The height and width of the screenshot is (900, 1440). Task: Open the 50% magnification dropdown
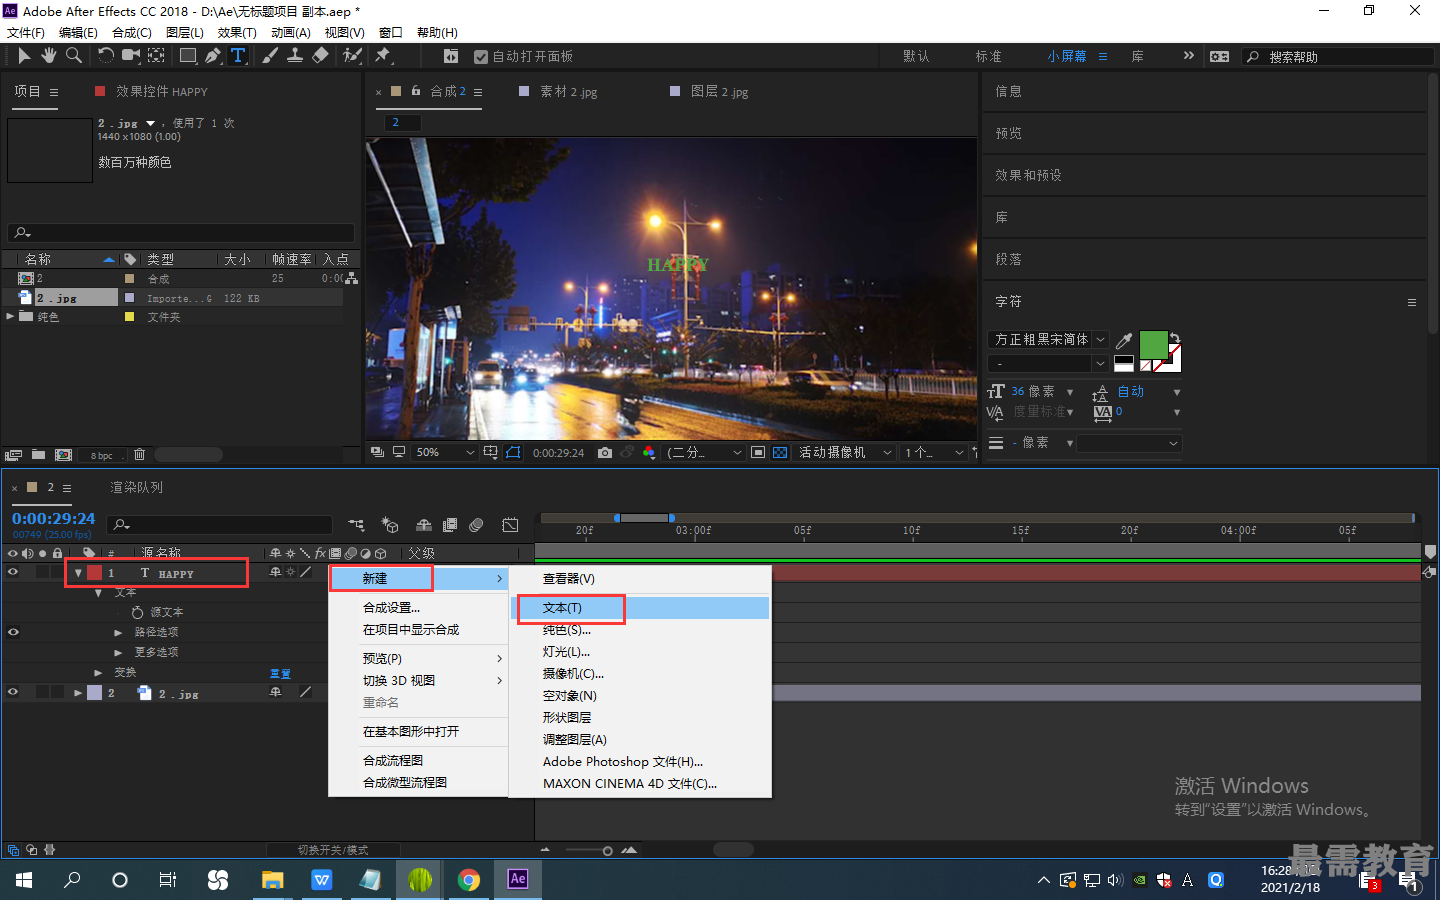[x=445, y=453]
